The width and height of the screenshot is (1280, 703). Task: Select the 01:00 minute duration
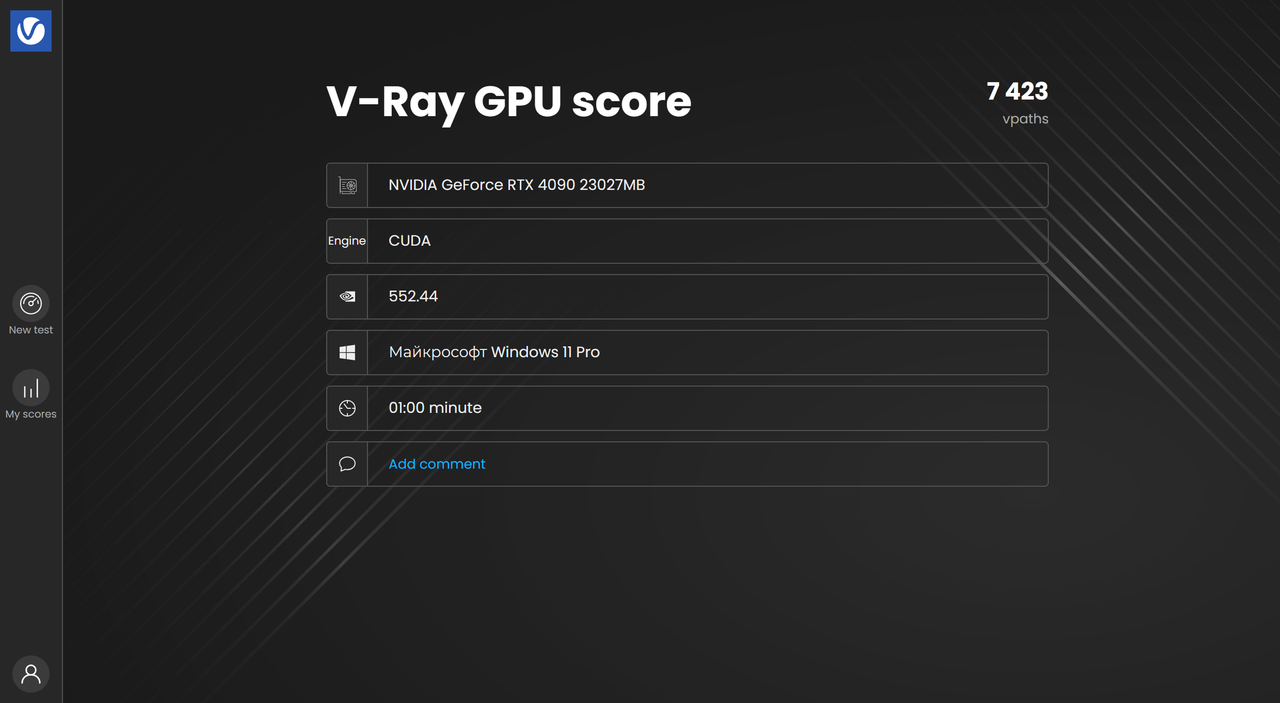pos(435,408)
